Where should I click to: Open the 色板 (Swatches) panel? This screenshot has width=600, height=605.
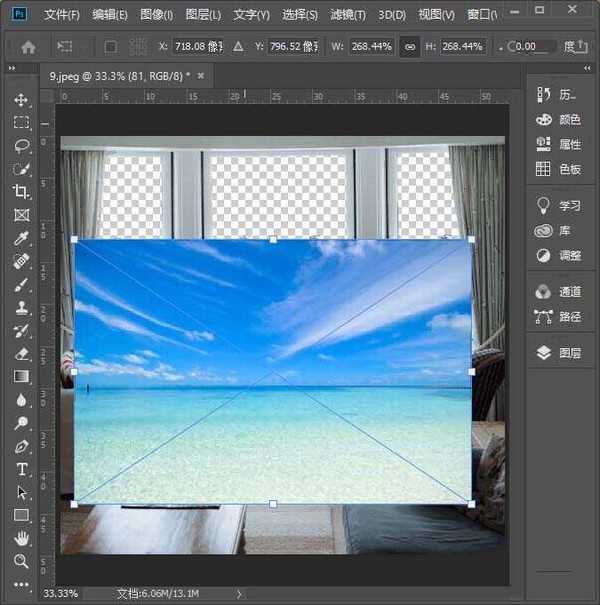pos(560,169)
